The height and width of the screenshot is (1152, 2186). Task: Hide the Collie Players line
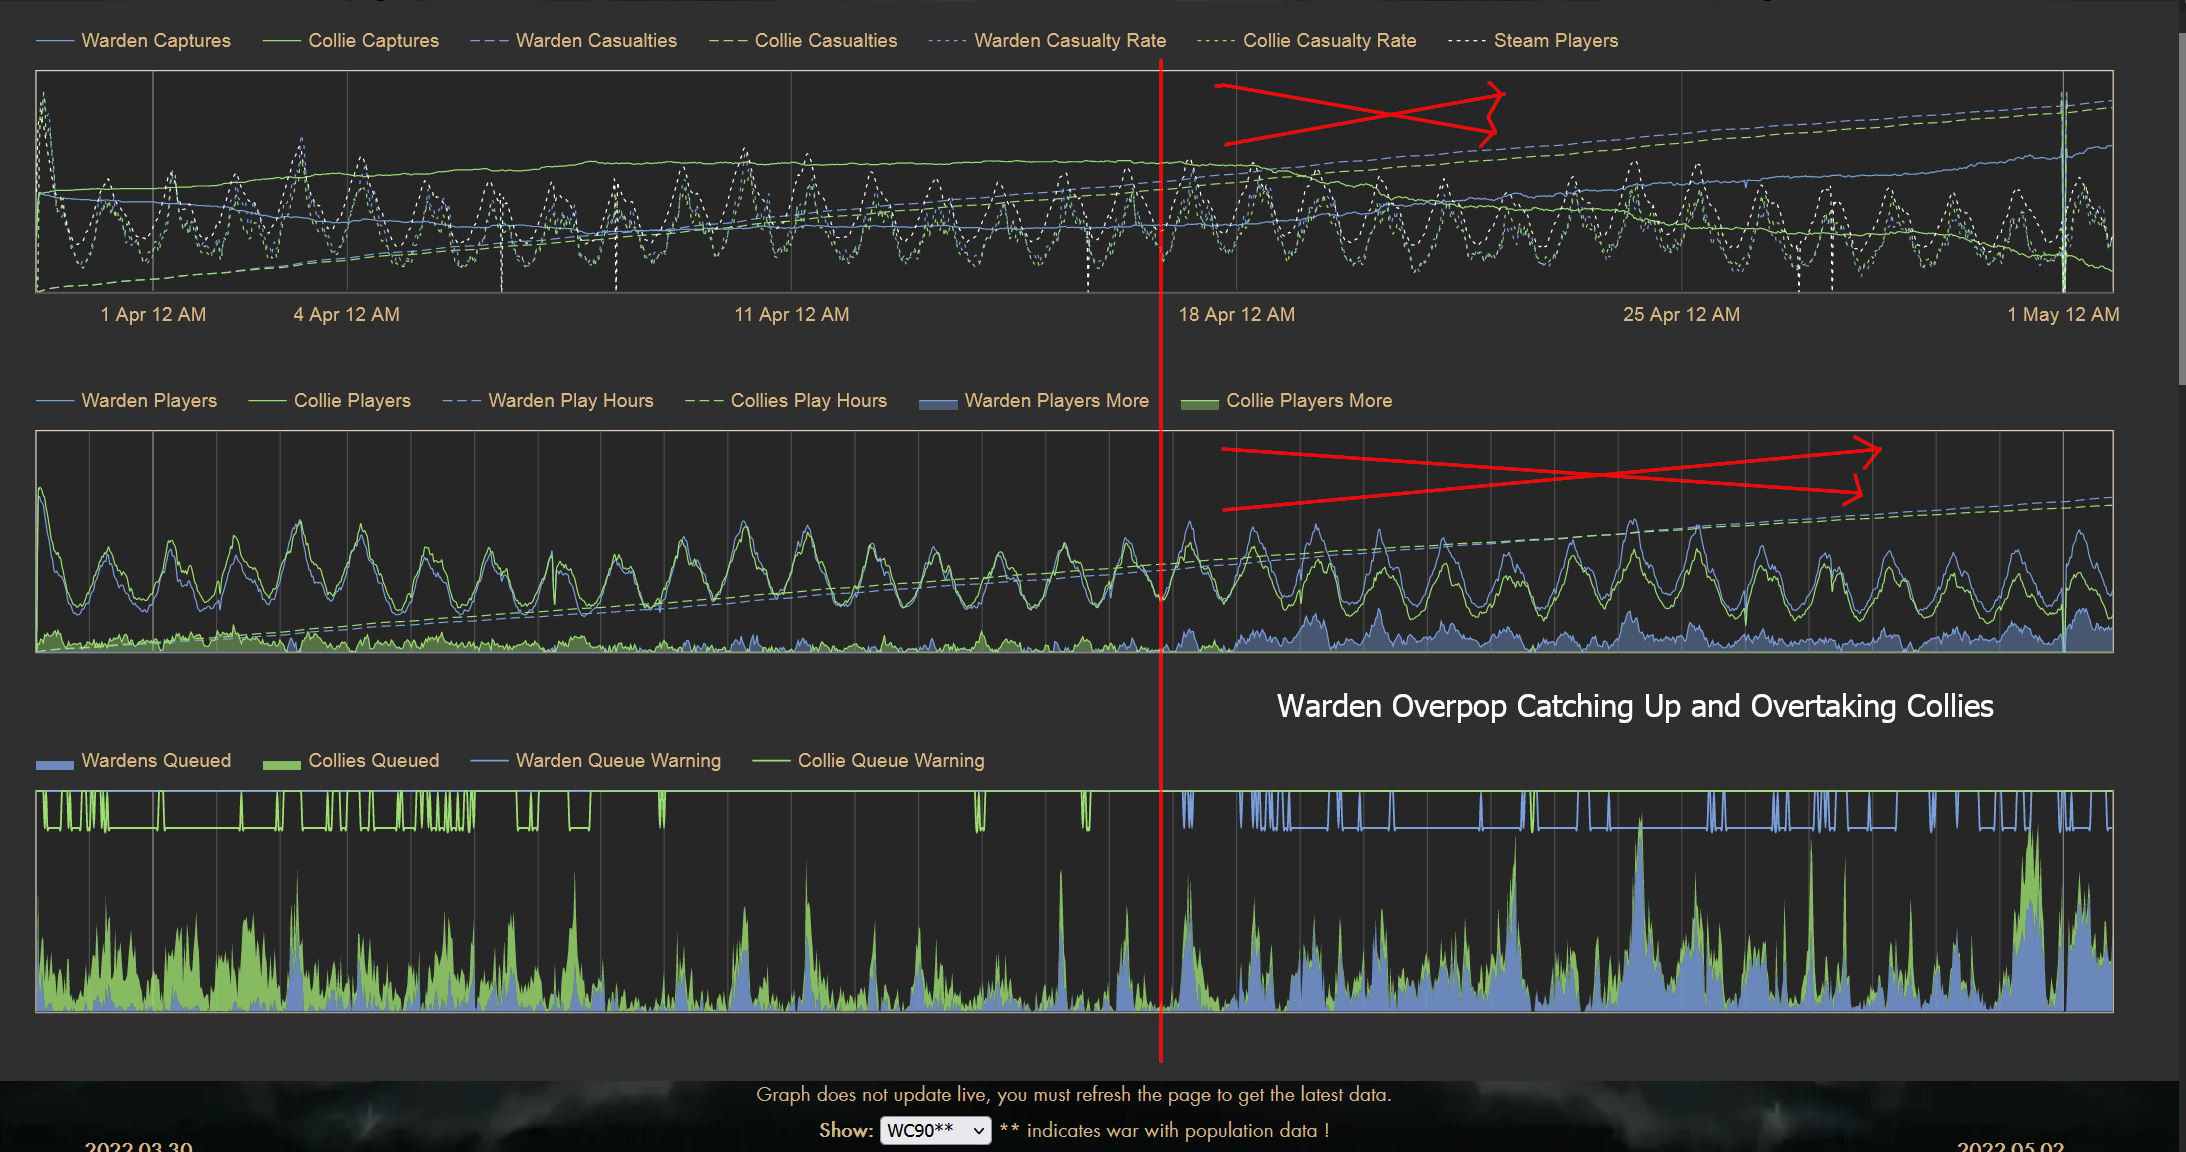click(x=351, y=401)
